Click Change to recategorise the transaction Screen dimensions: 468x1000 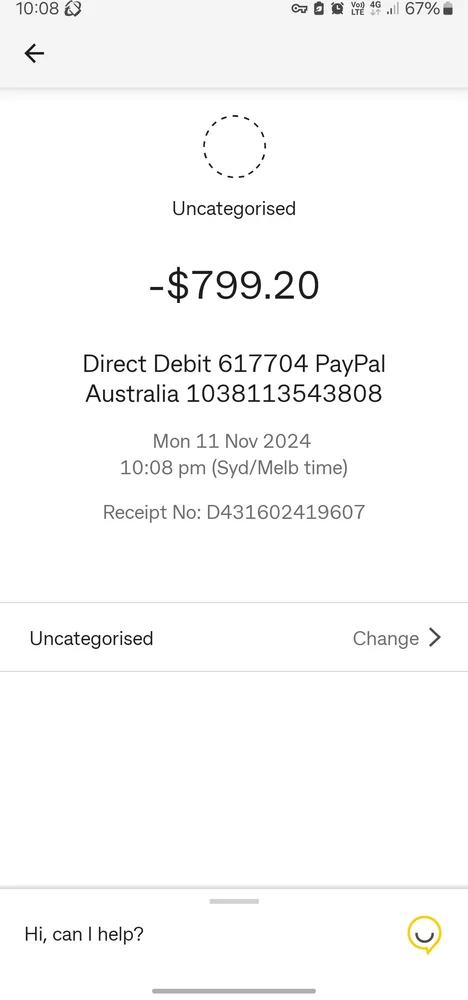click(x=386, y=638)
